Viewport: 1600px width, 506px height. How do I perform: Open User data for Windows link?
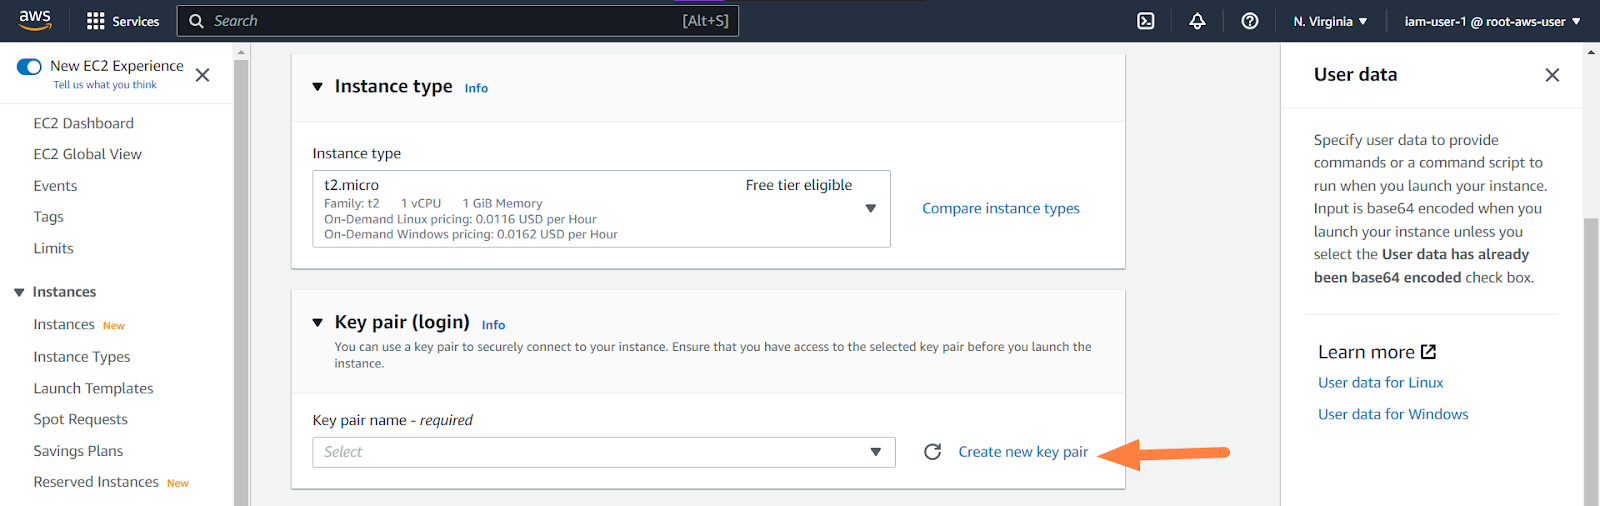coord(1393,414)
